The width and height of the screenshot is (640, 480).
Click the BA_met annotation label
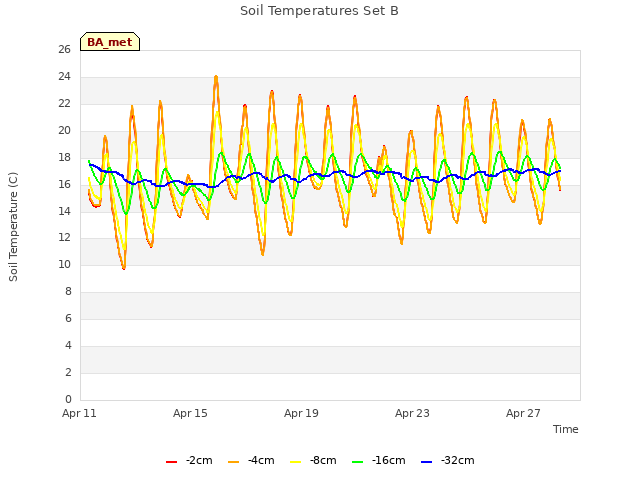tap(110, 42)
